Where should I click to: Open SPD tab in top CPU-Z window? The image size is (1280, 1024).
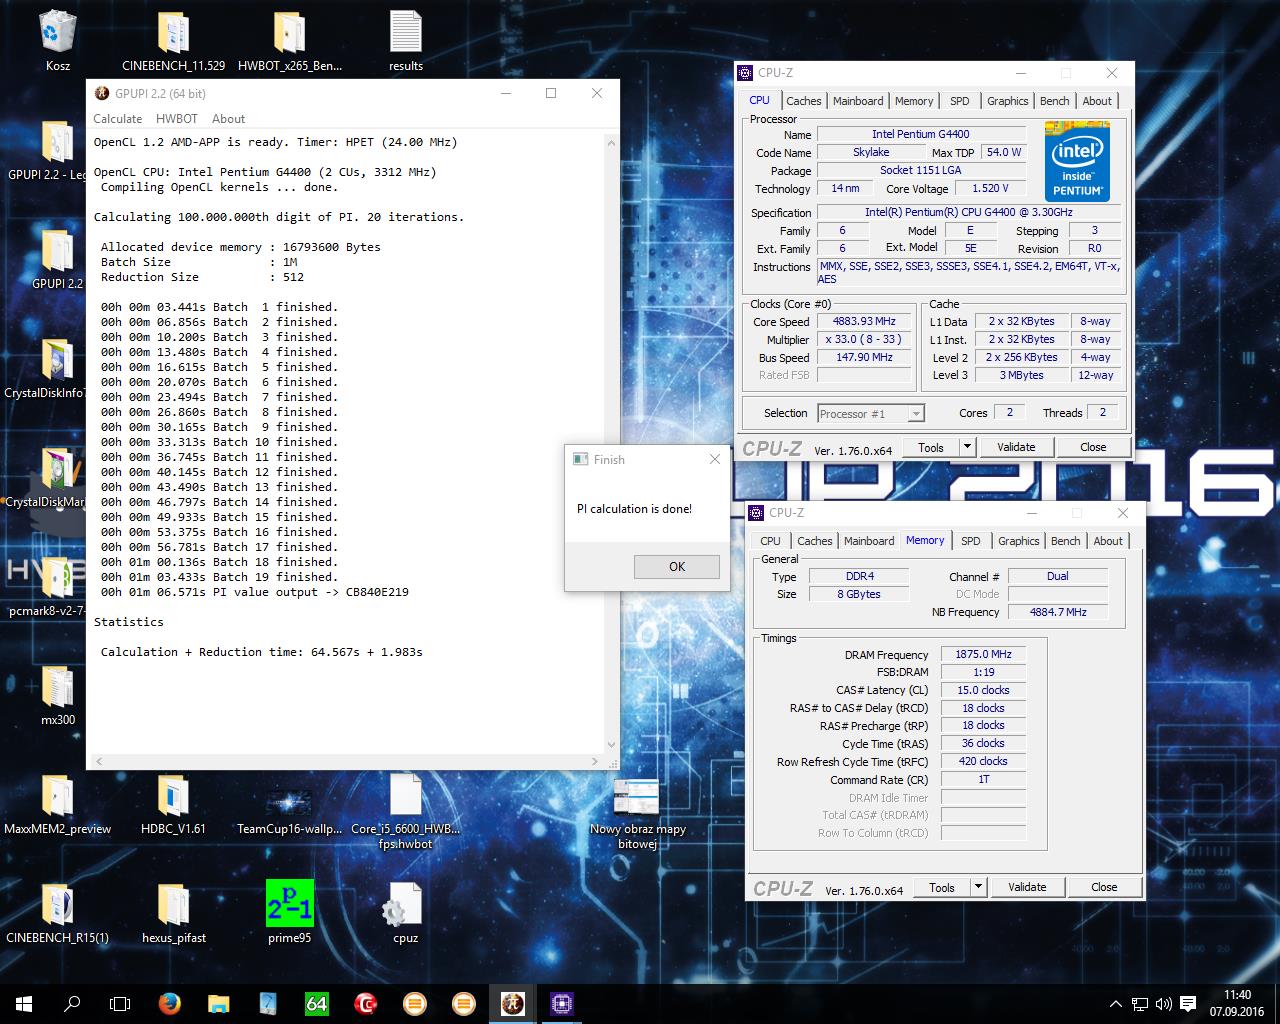[960, 101]
